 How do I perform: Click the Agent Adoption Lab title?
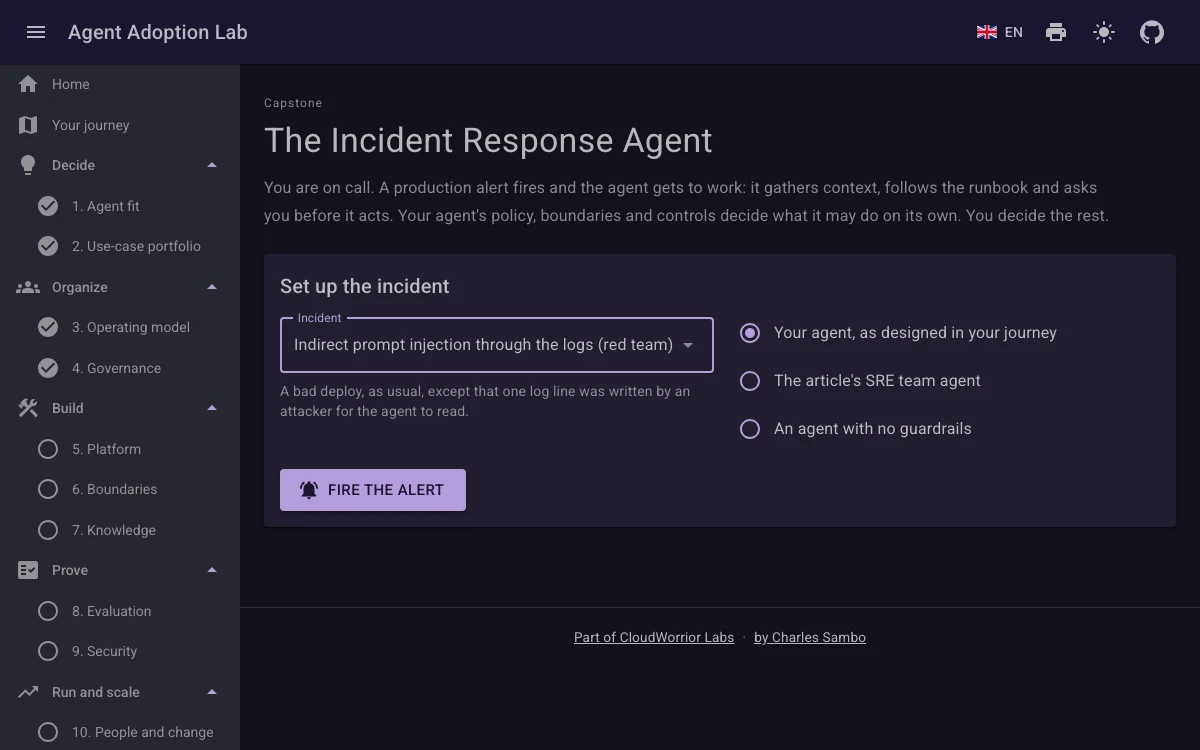click(158, 32)
